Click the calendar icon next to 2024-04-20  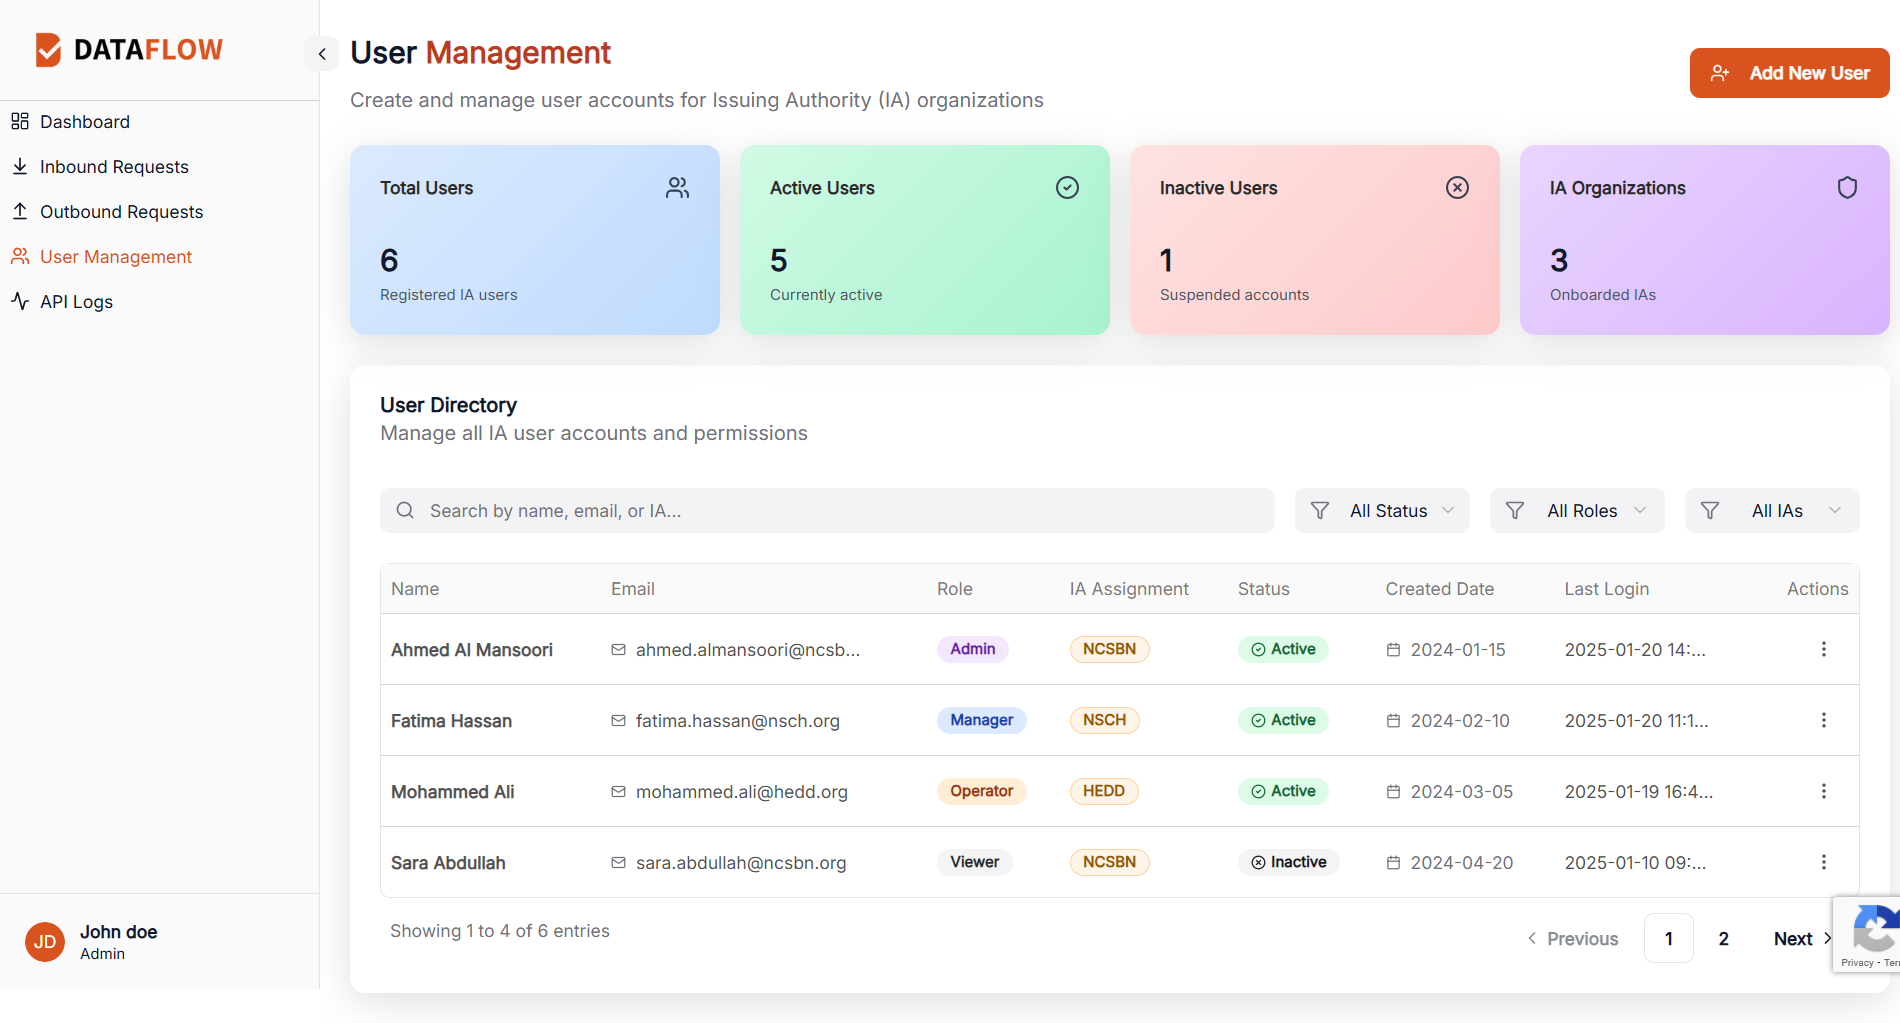(x=1393, y=863)
